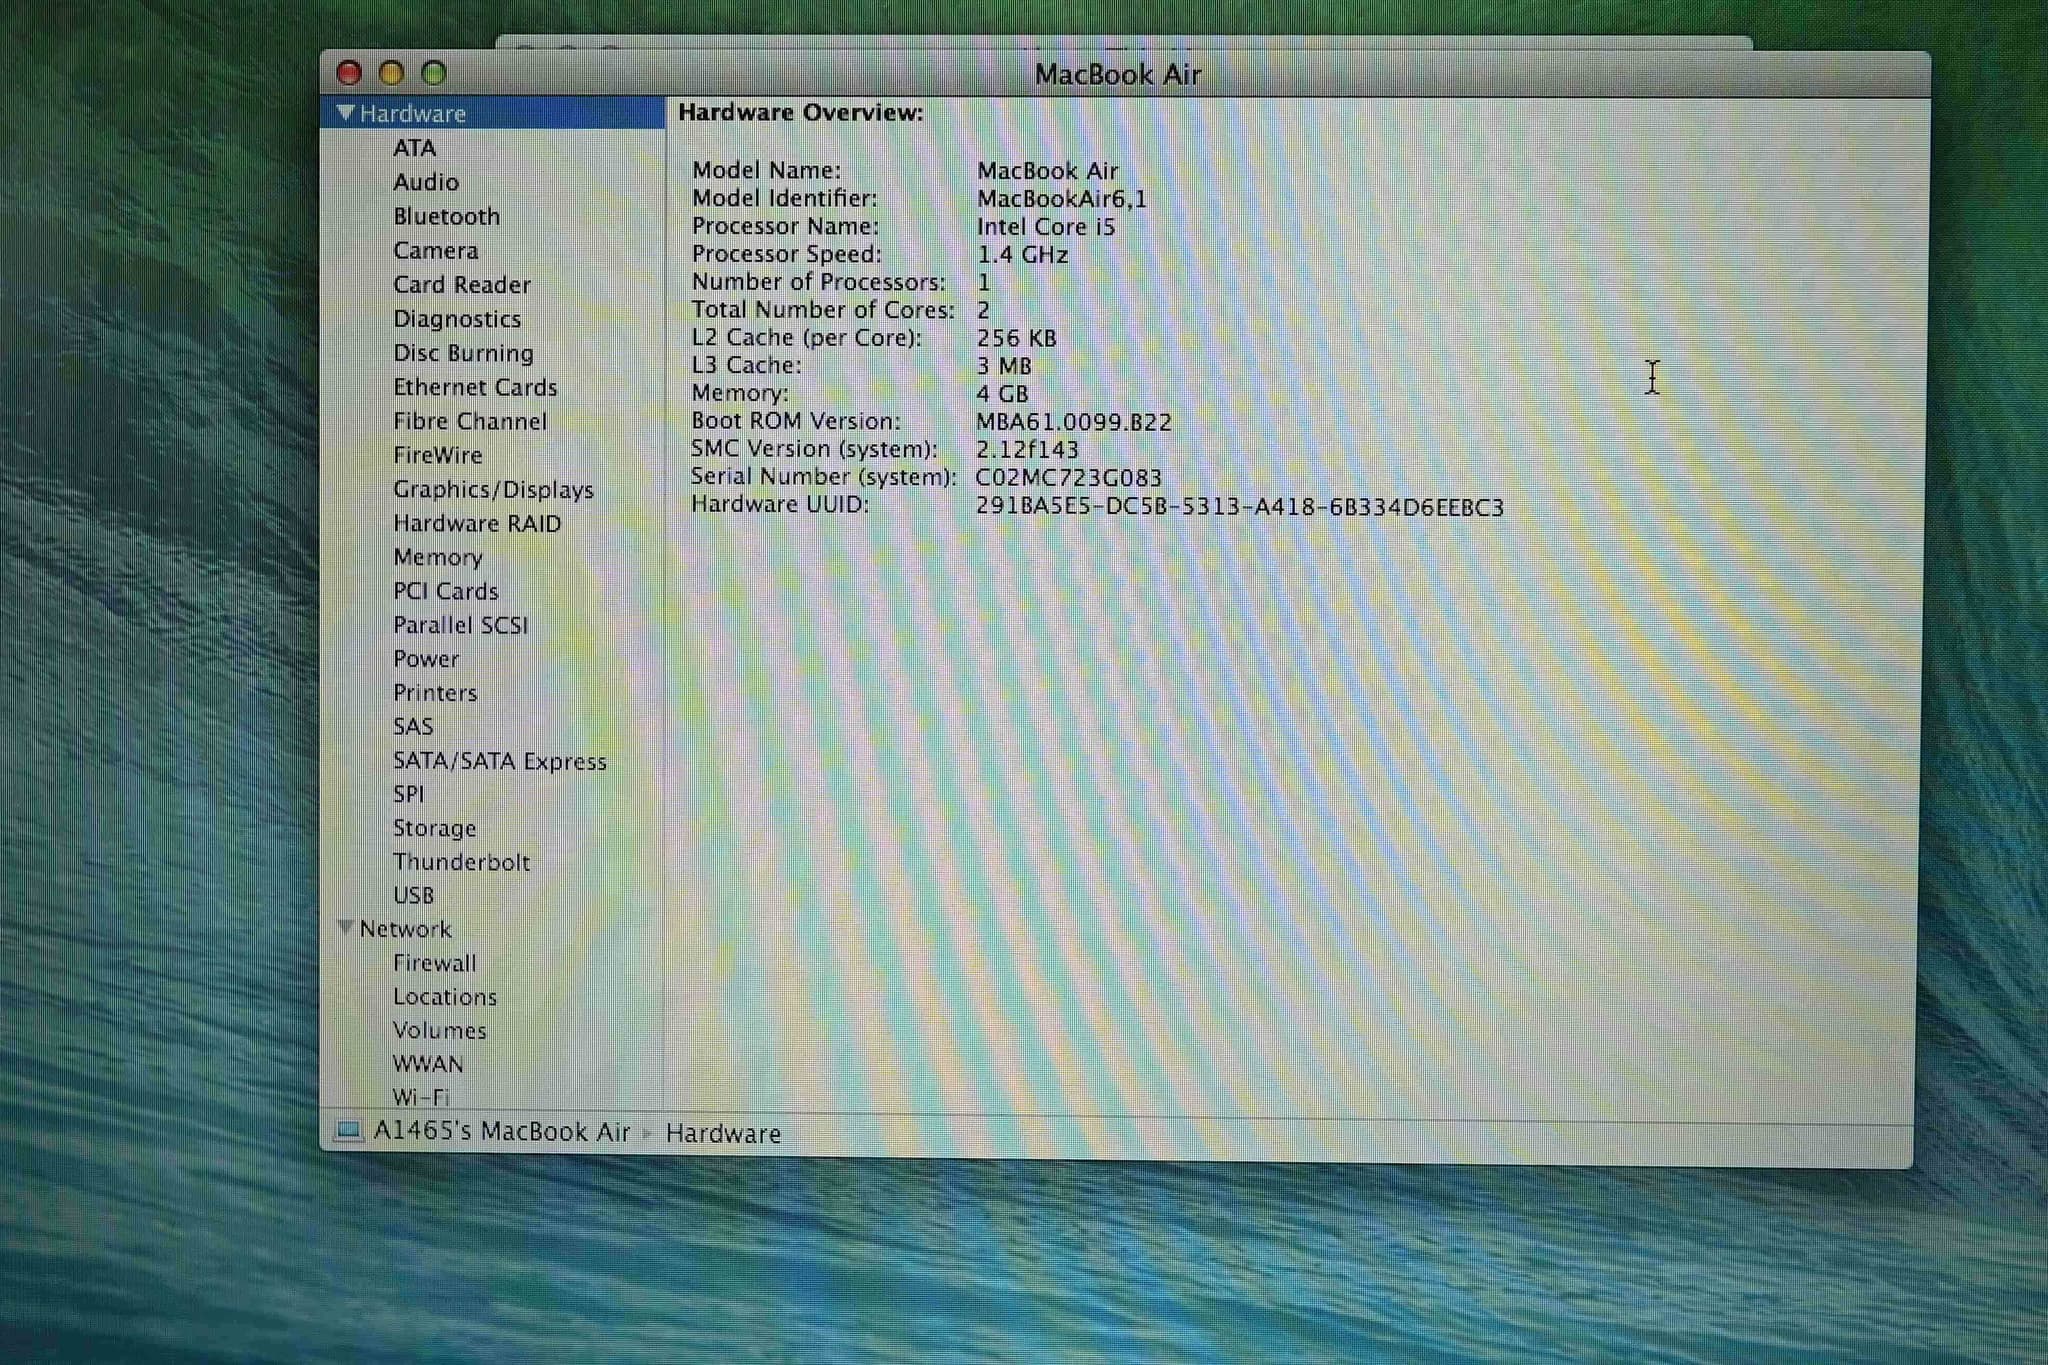Open Volumes under Network
The image size is (2048, 1365).
pos(439,1030)
